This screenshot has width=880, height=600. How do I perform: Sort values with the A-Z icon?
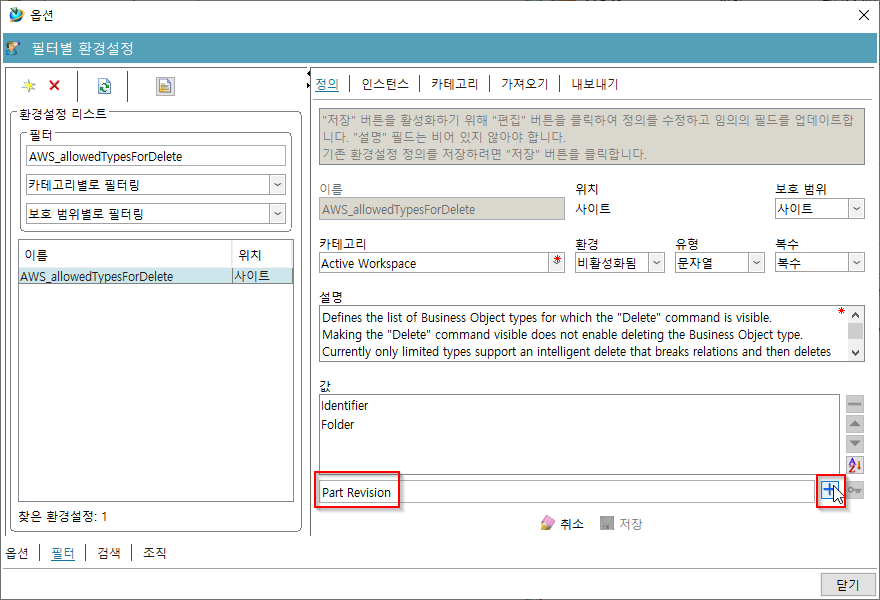click(x=854, y=465)
